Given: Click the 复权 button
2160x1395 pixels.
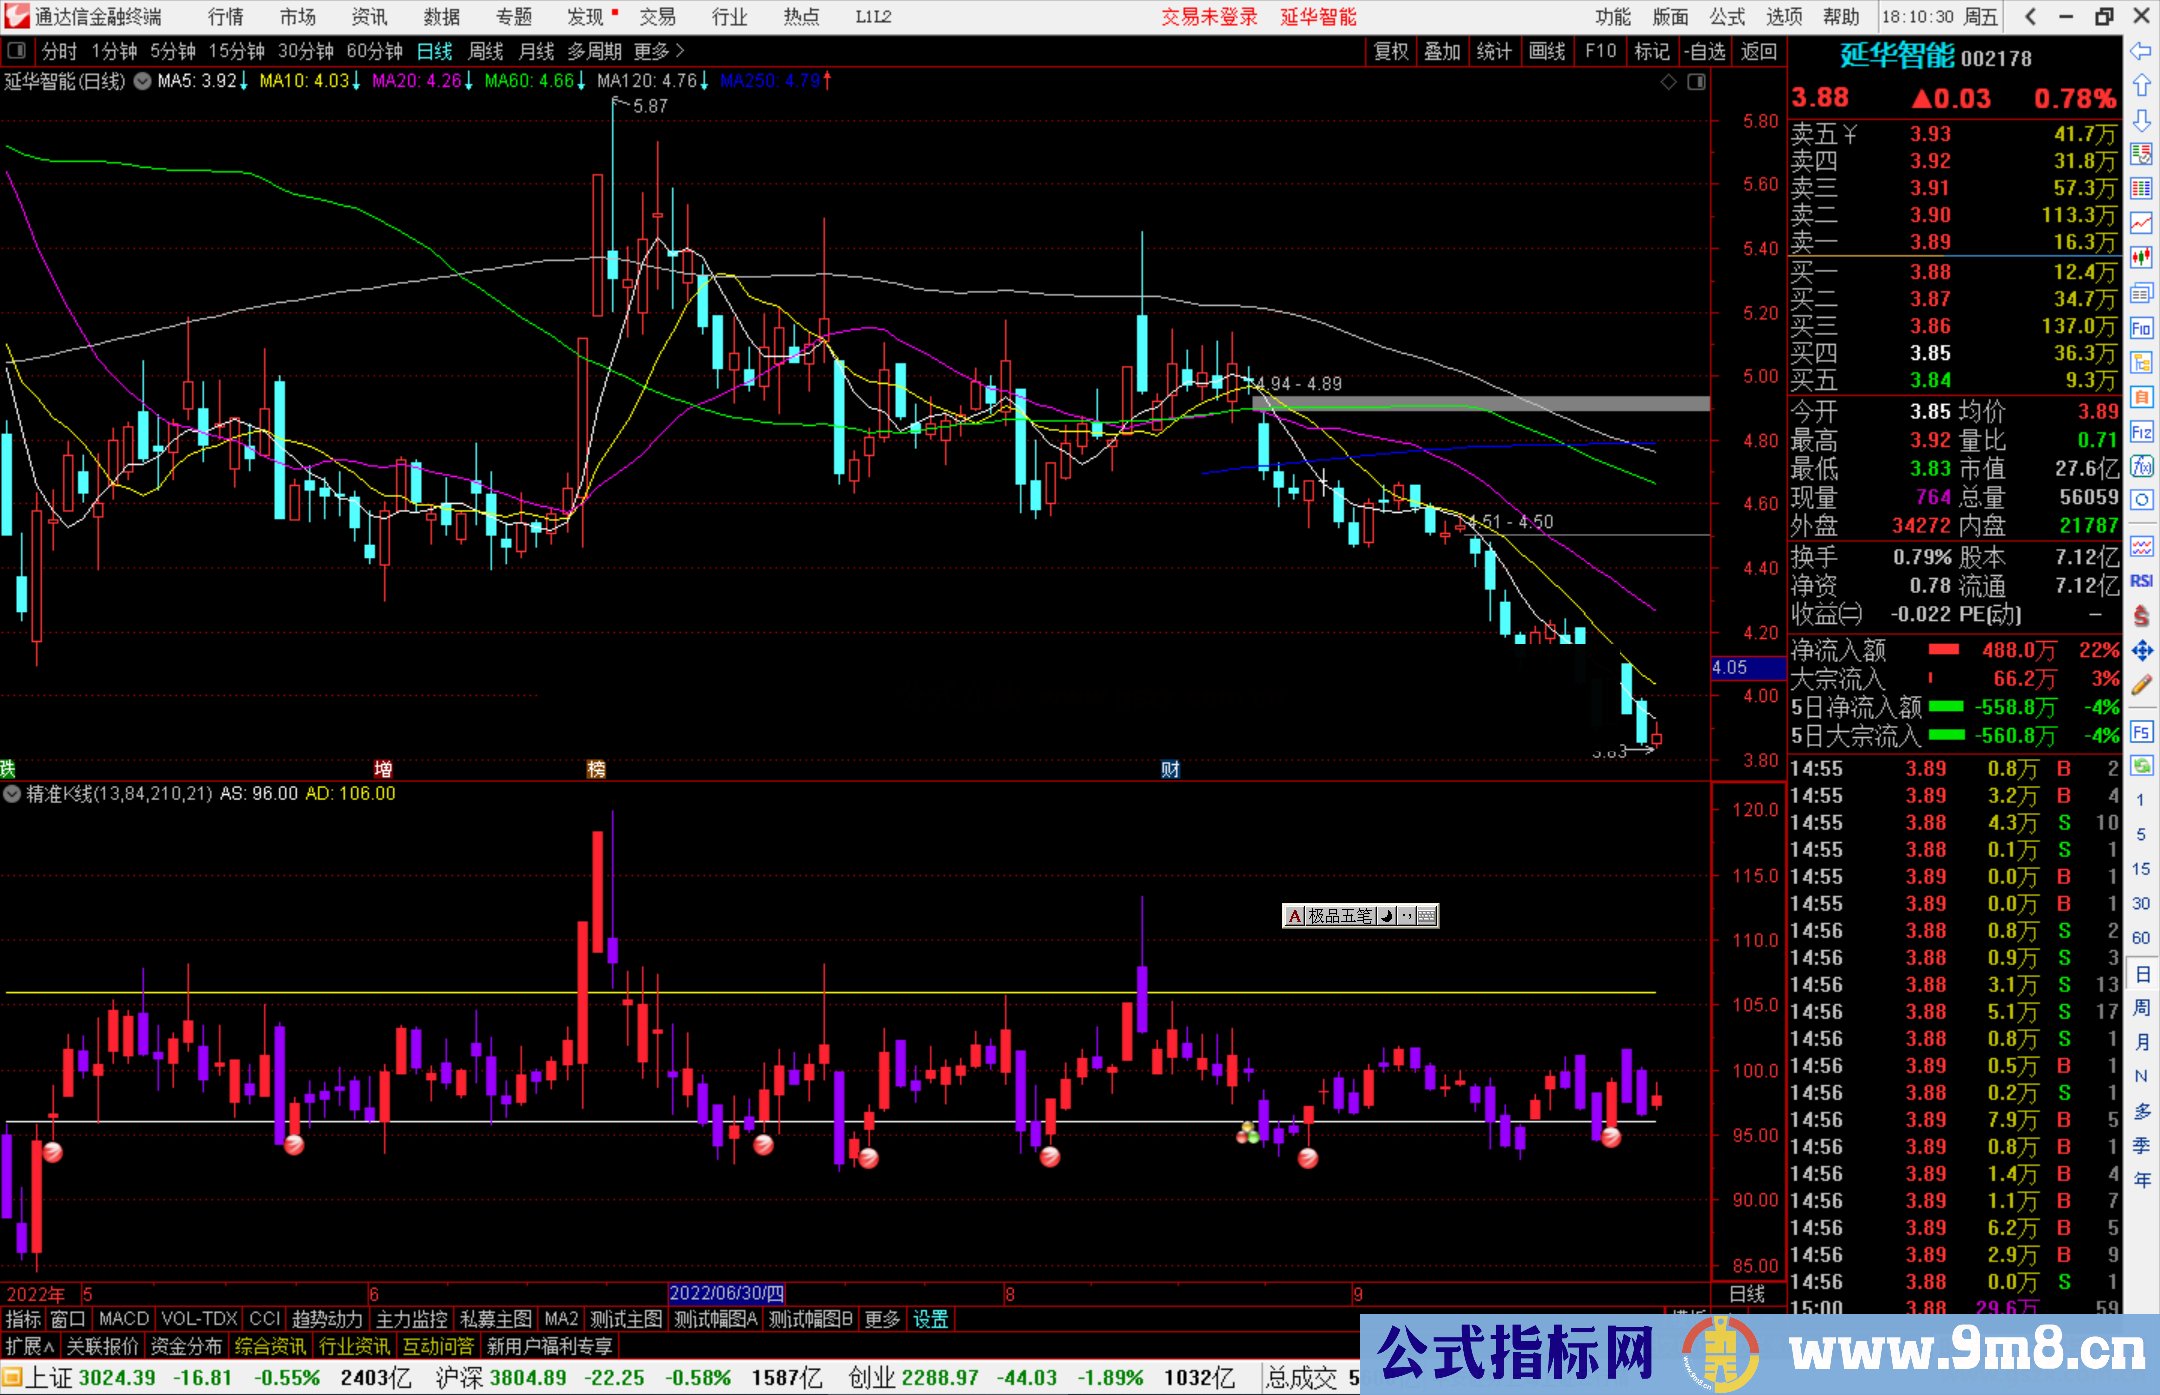Looking at the screenshot, I should [x=1391, y=51].
